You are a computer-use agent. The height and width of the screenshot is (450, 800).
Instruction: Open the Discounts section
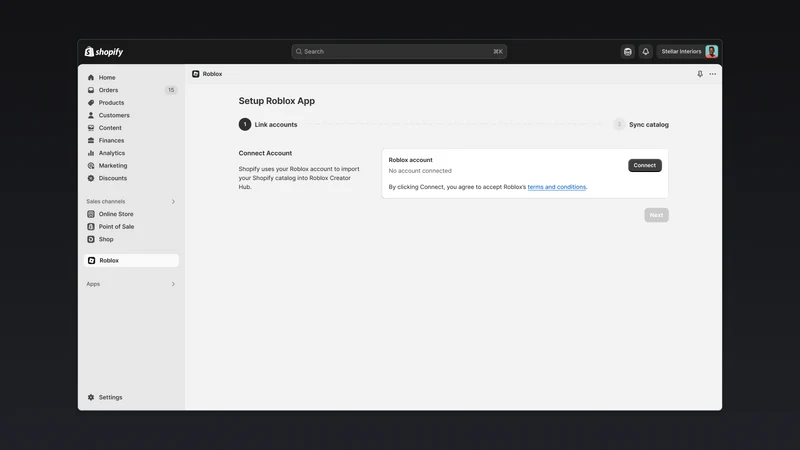[112, 179]
